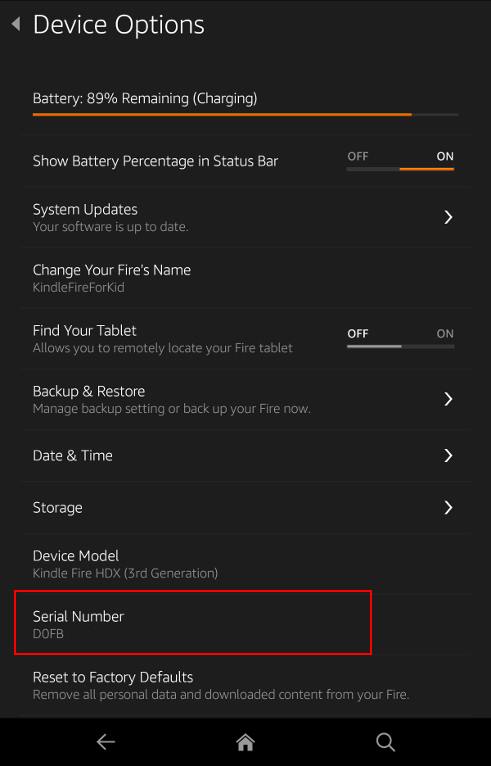Tap the back arrow beside Device Options
491x766 pixels.
pos(16,23)
